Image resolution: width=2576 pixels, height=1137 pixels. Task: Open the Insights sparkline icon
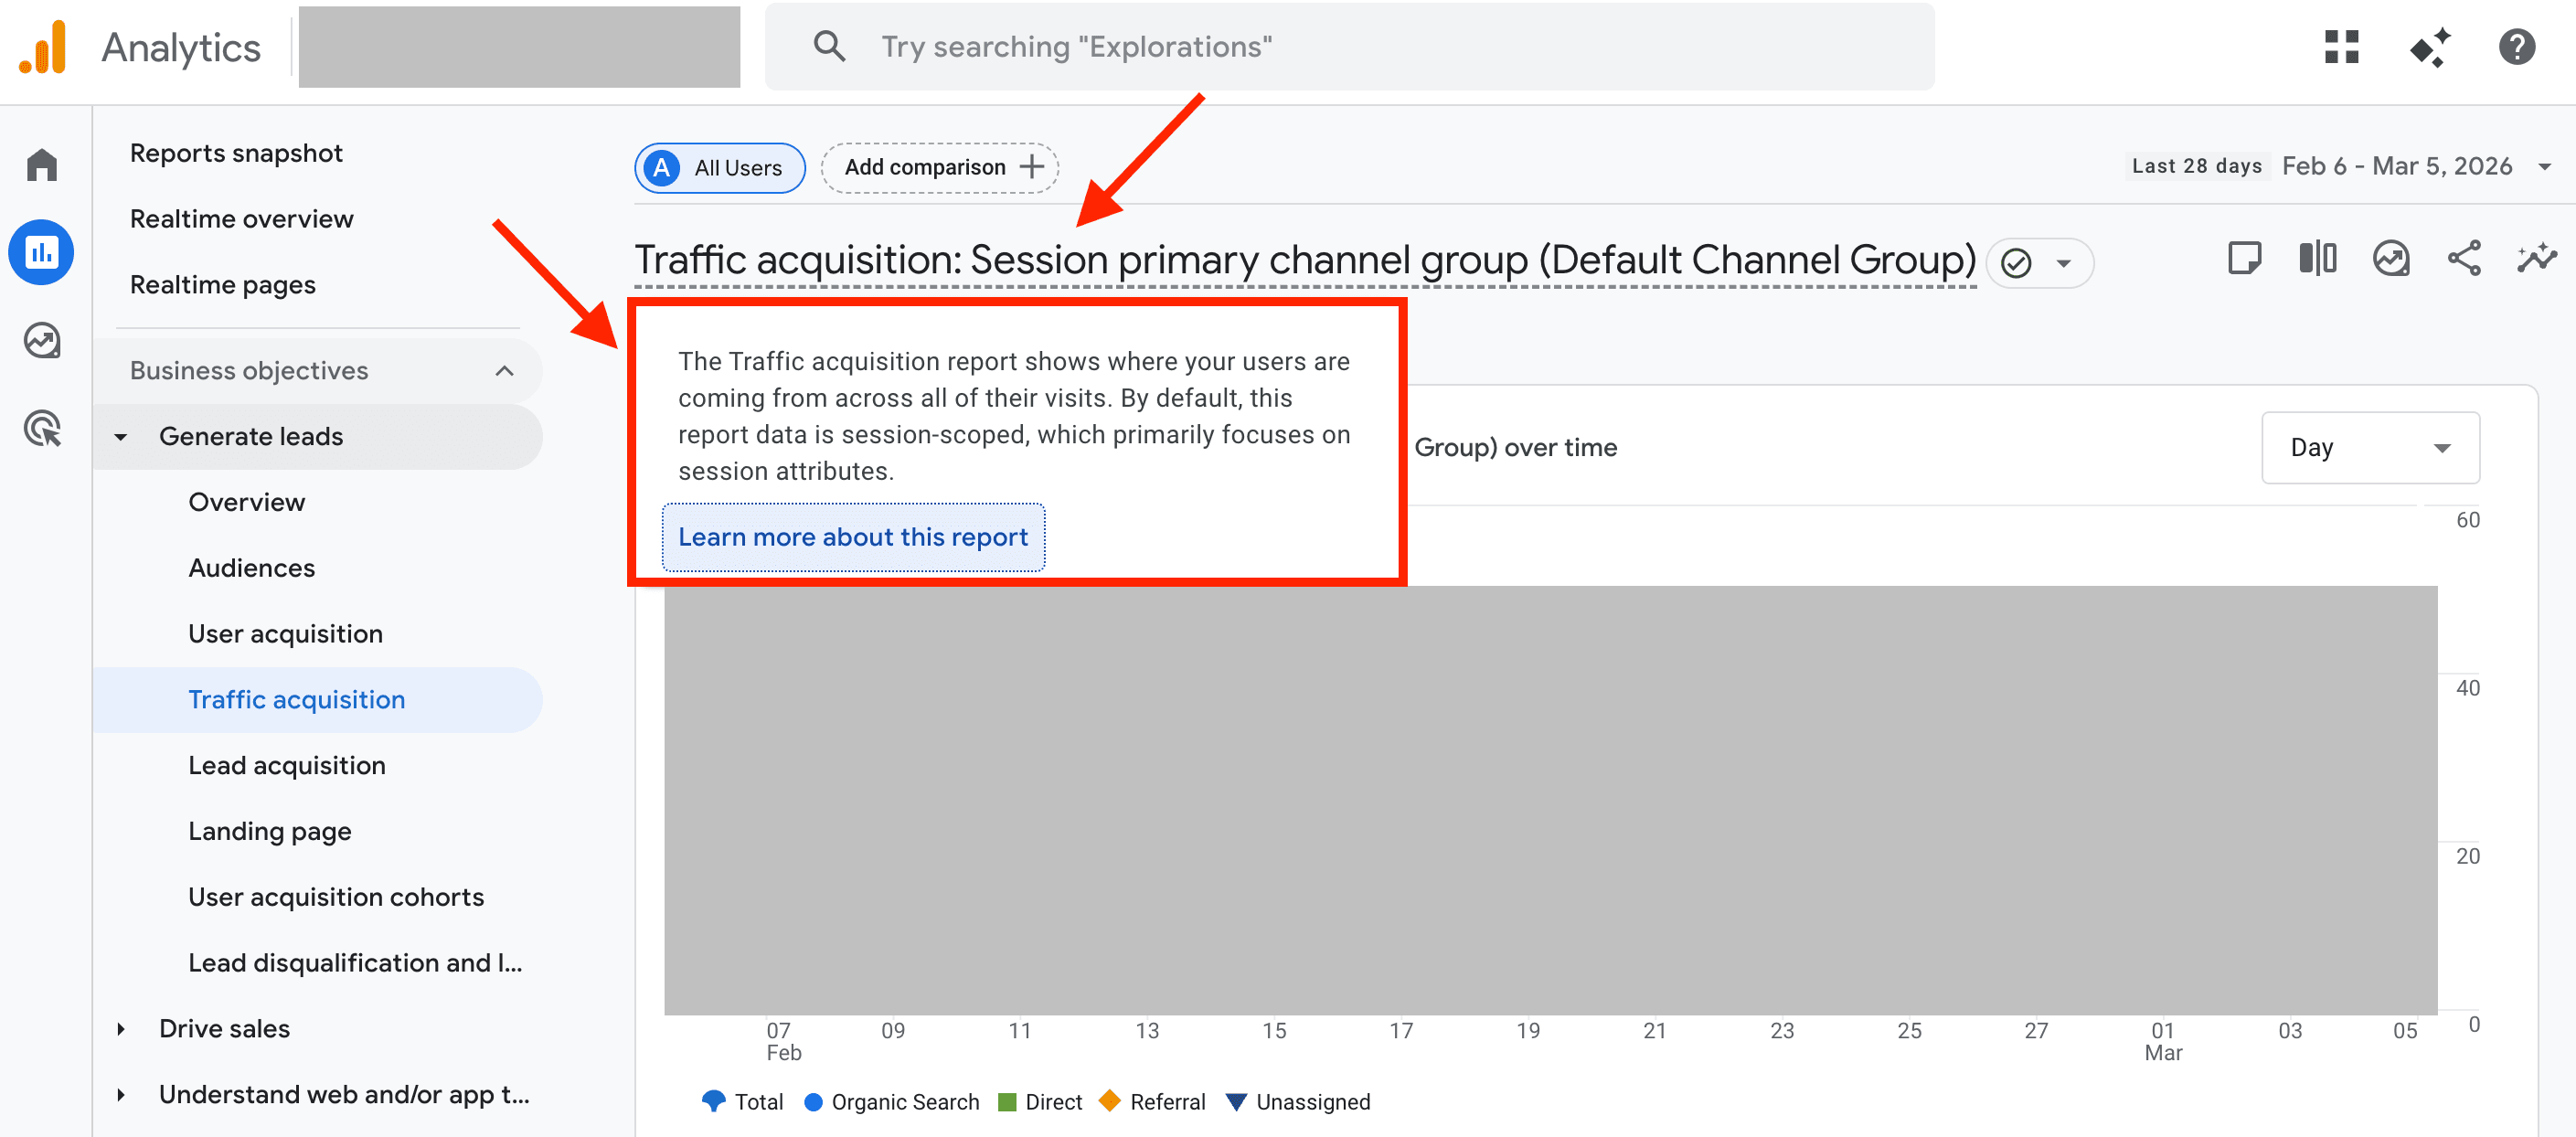click(2536, 259)
